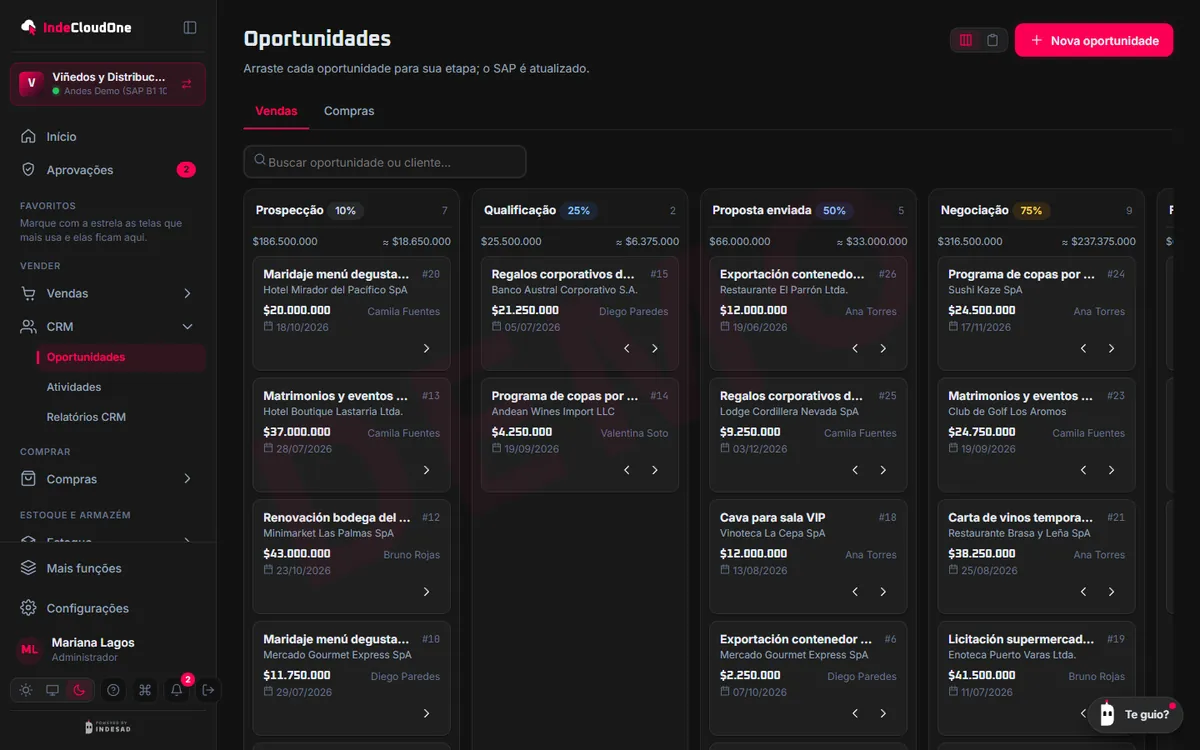Screen dimensions: 1200x750
Task: Move card #20 to the next stage
Action: point(426,349)
